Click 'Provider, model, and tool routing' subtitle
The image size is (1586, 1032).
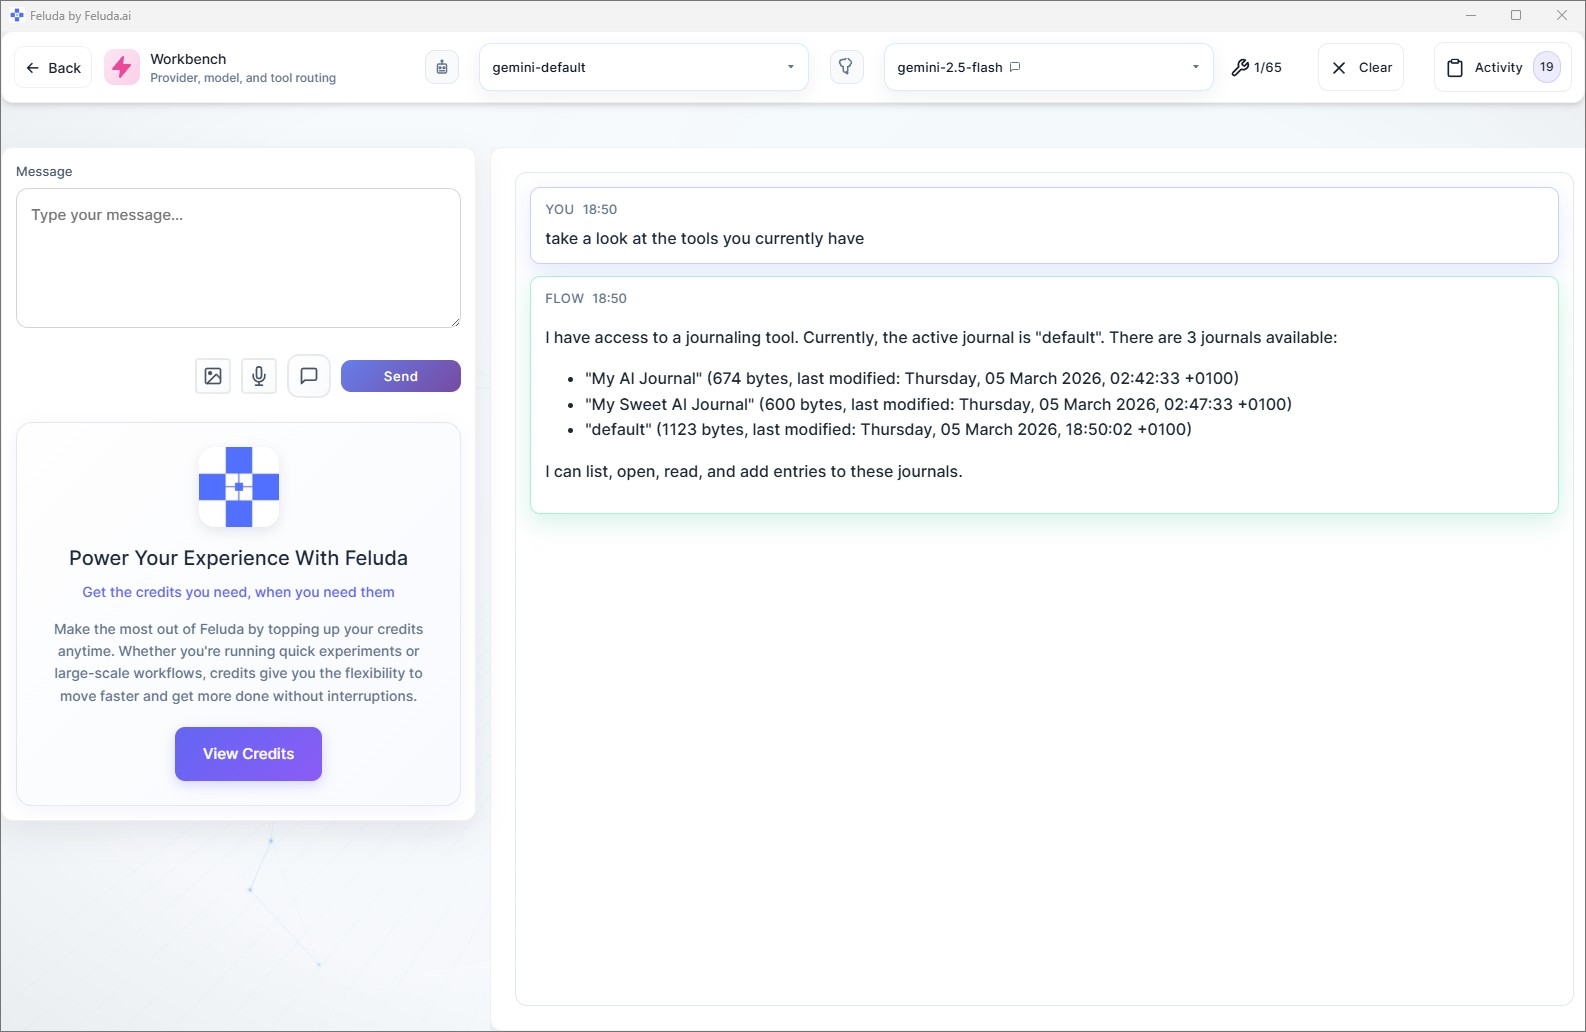pyautogui.click(x=243, y=78)
